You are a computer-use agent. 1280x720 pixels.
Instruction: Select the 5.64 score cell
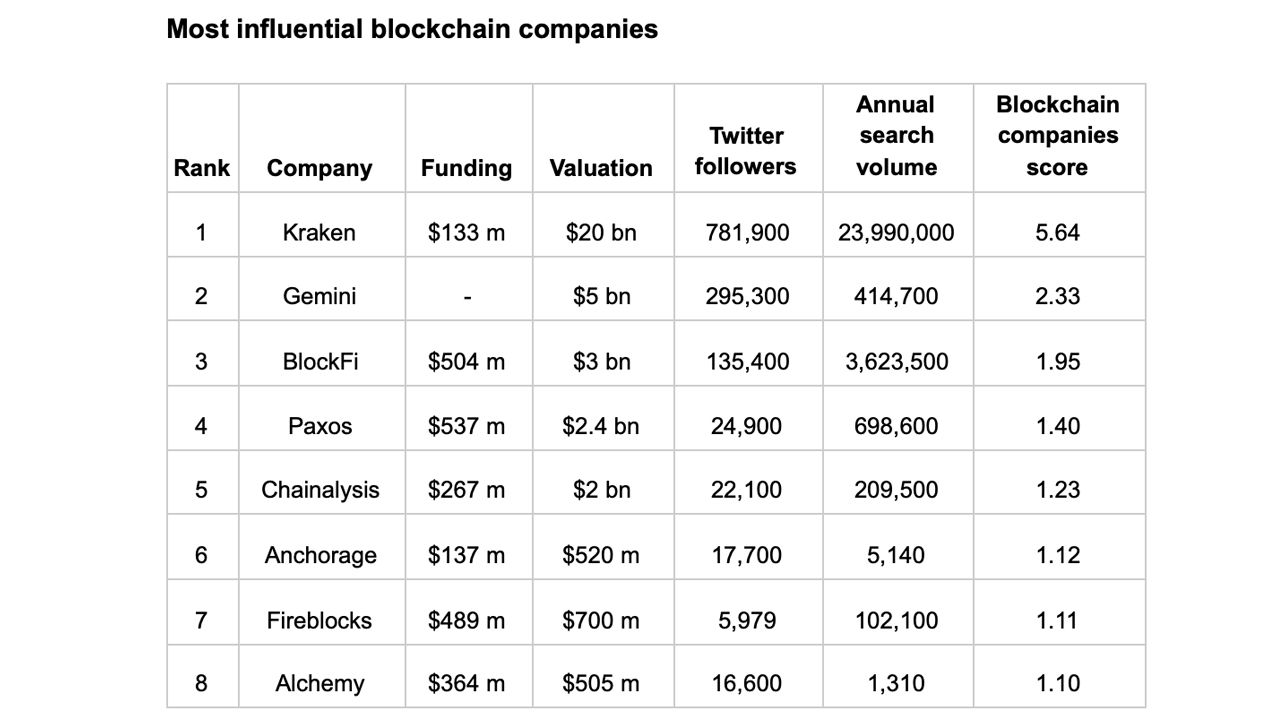[1057, 233]
